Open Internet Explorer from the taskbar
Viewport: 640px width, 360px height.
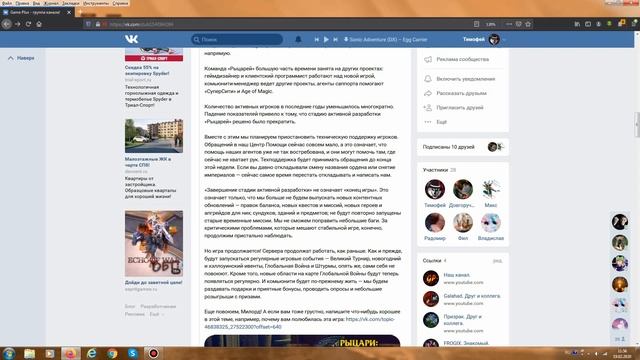[91, 353]
